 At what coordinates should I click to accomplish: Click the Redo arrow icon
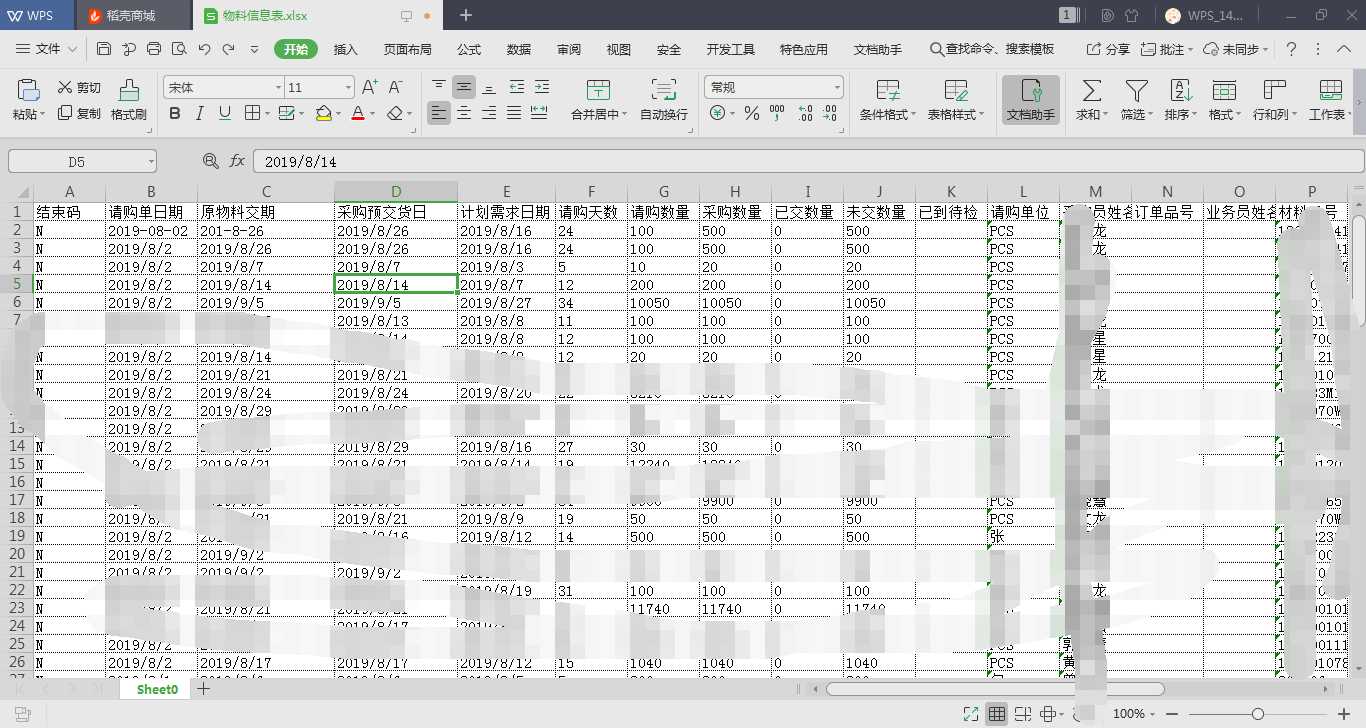pyautogui.click(x=229, y=49)
